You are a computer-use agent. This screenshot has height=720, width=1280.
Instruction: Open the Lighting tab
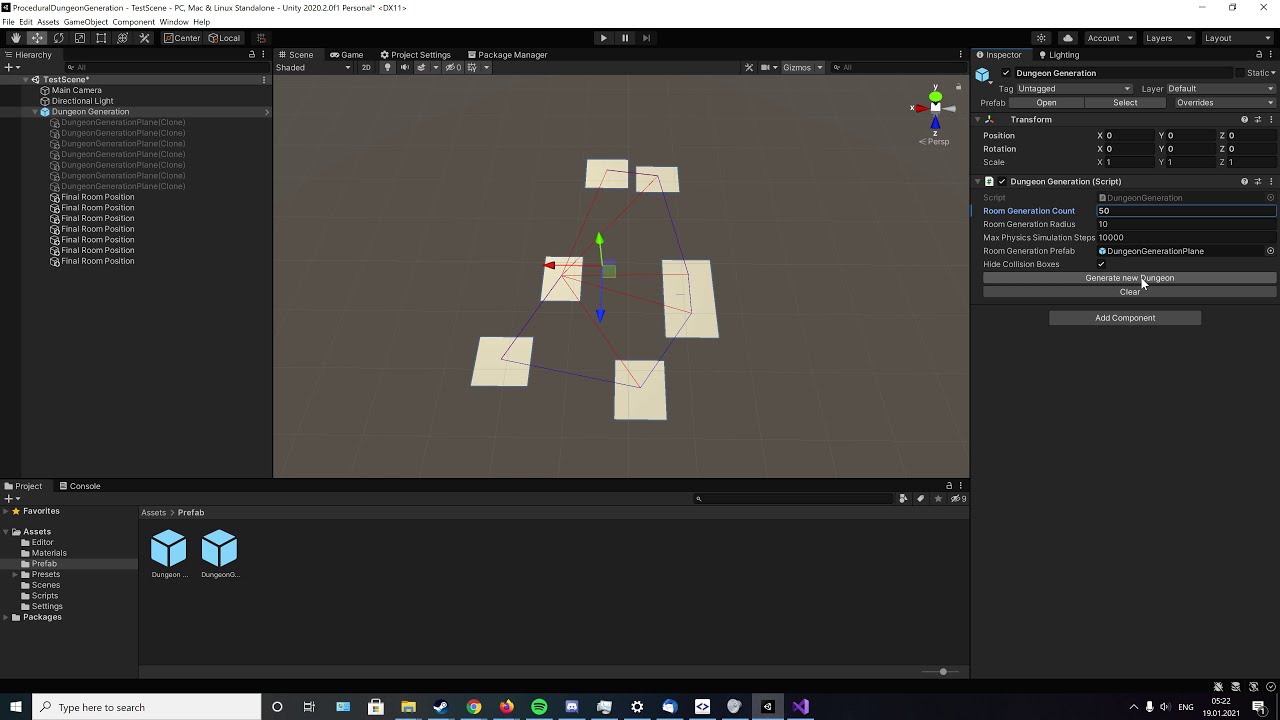tap(1059, 55)
